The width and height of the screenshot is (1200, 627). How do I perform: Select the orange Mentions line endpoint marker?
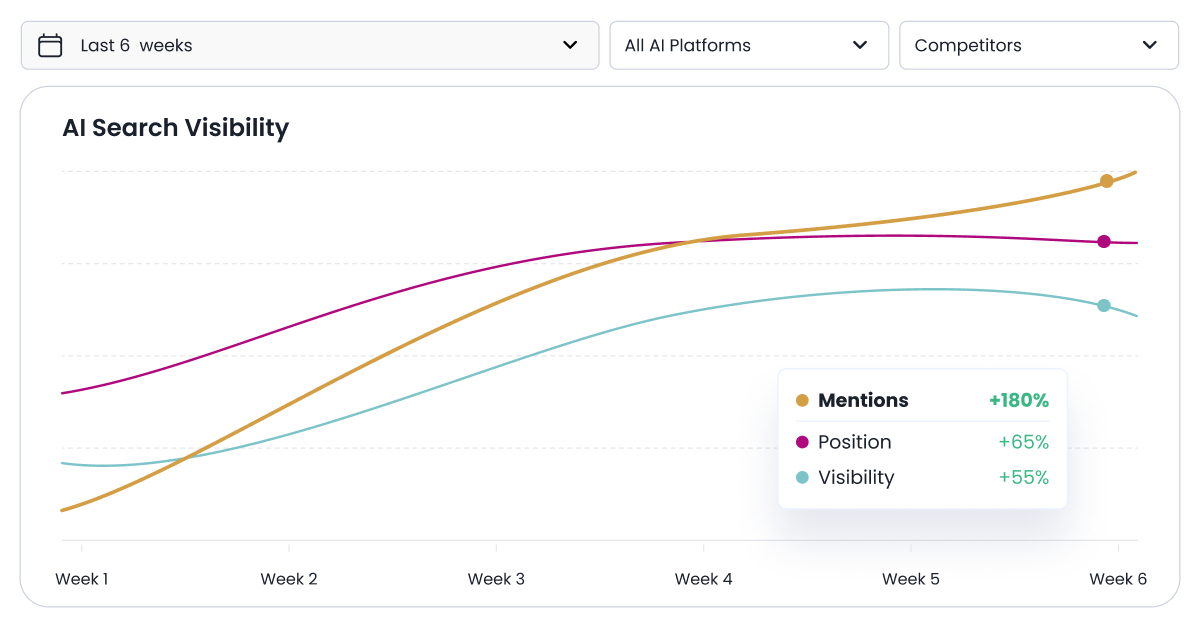tap(1106, 182)
